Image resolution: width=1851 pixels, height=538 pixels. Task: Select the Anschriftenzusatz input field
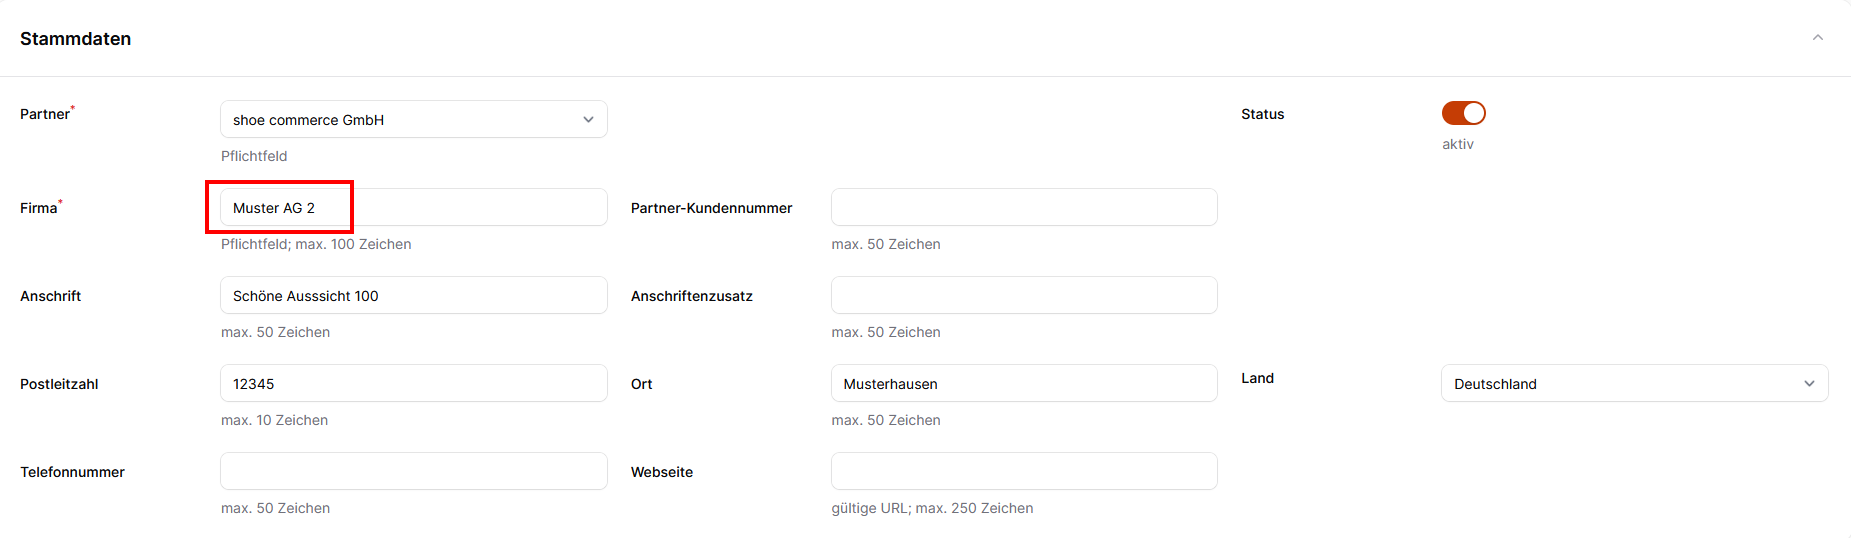1023,296
